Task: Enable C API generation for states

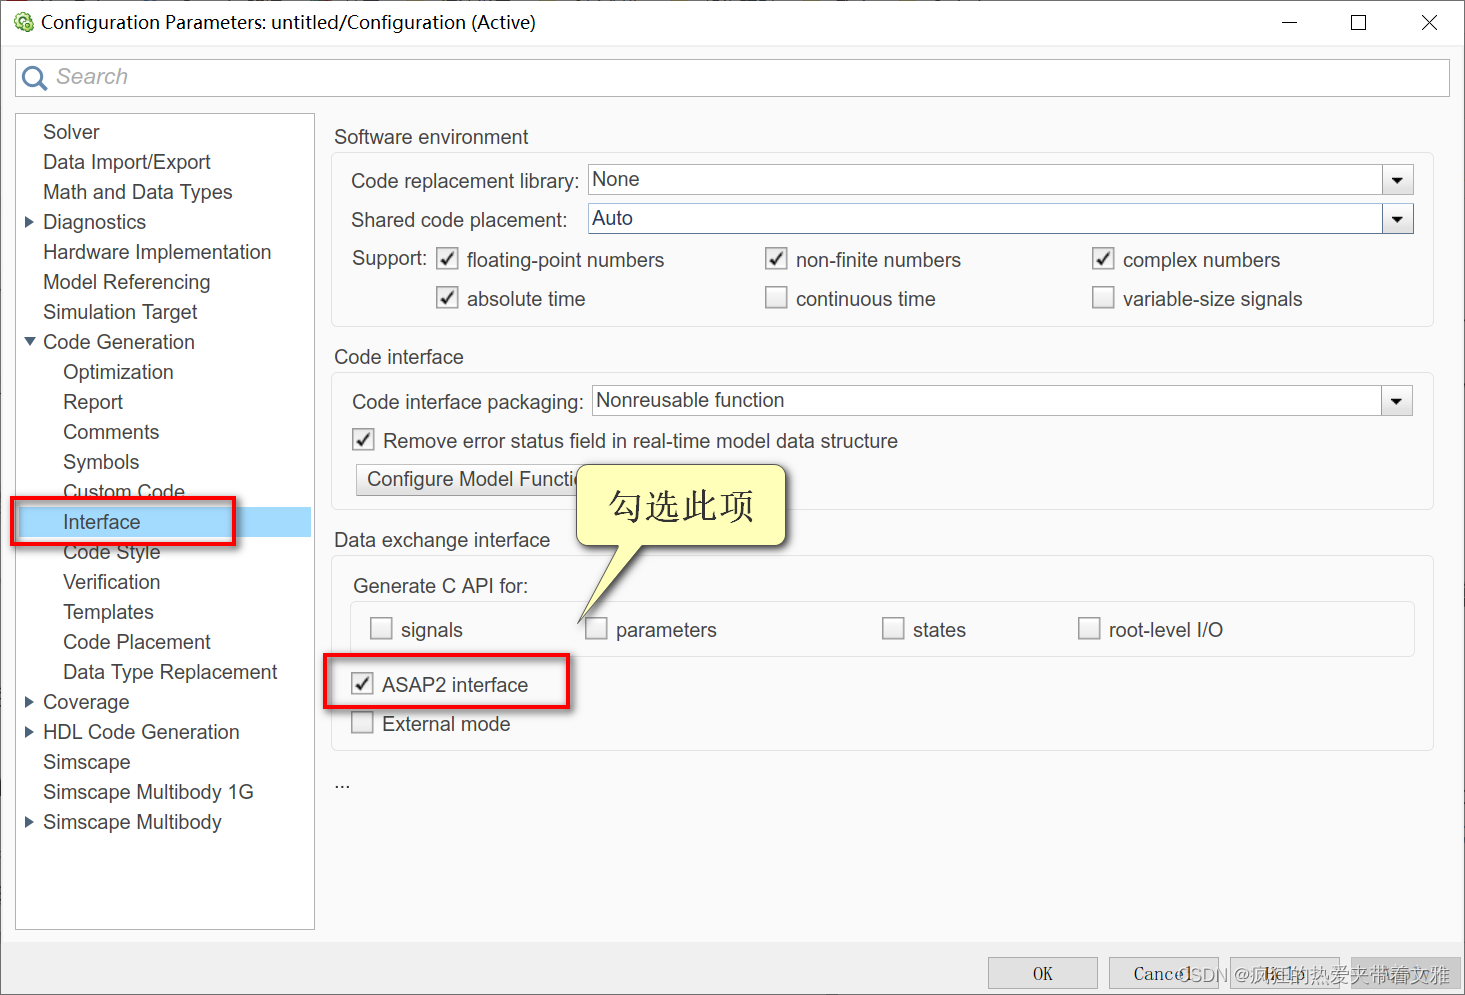Action: [893, 628]
